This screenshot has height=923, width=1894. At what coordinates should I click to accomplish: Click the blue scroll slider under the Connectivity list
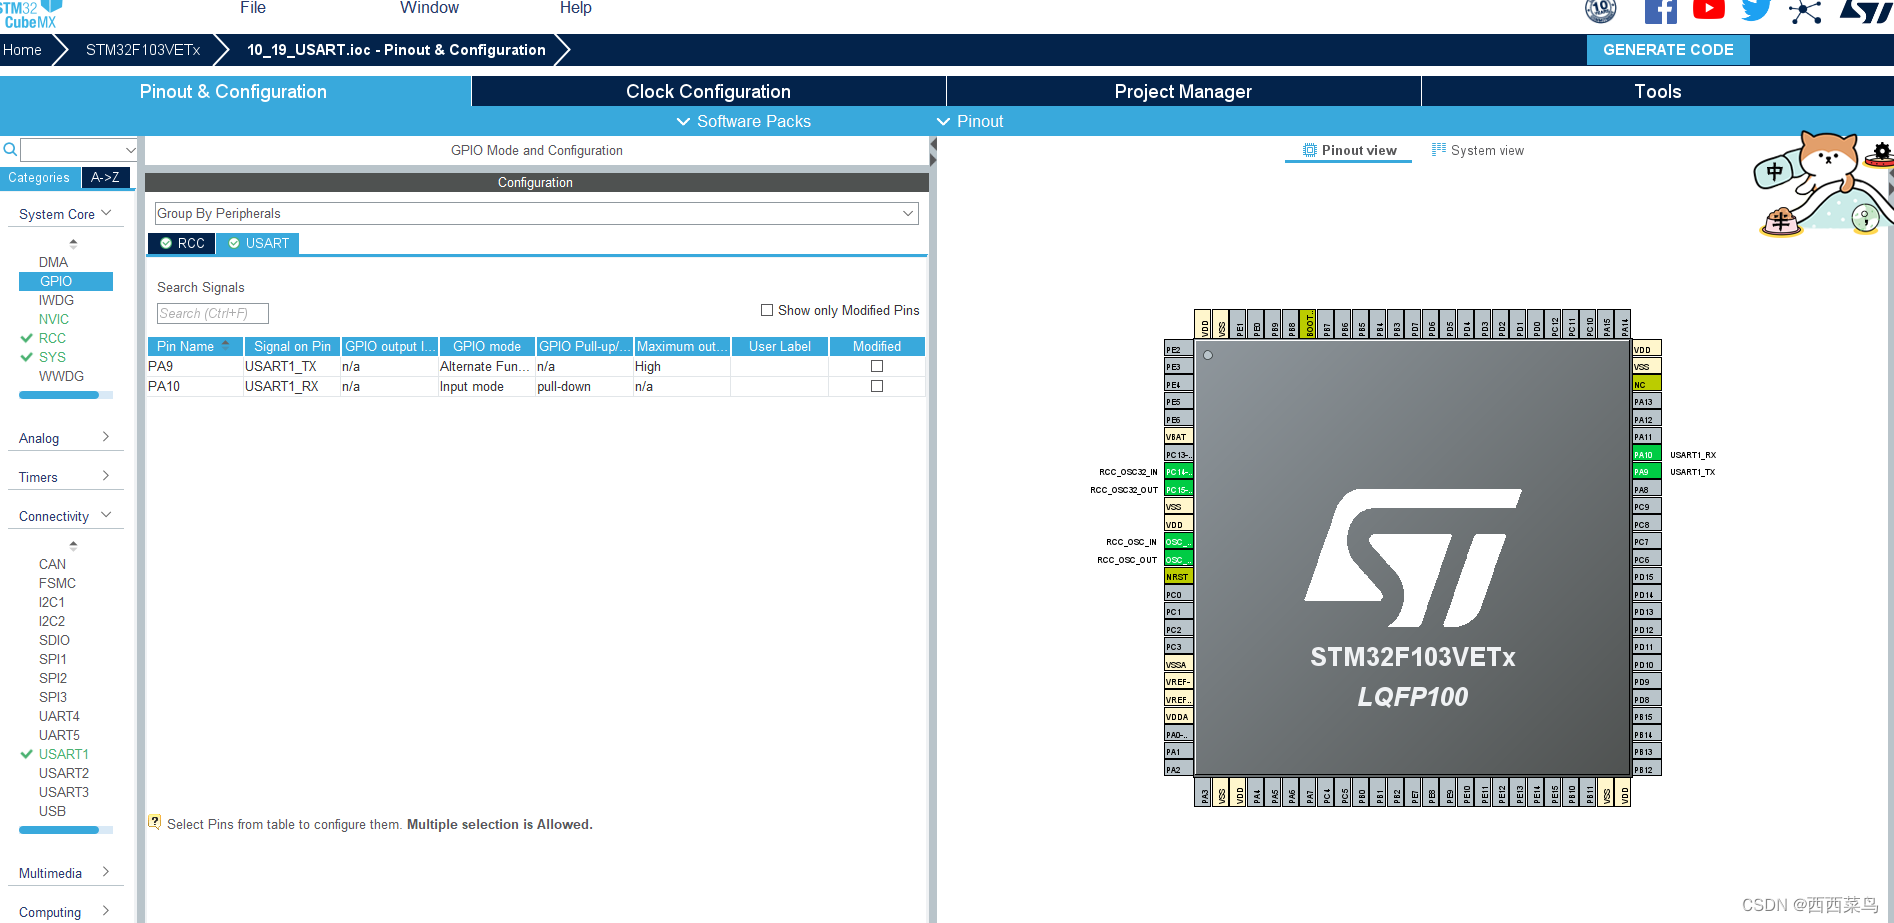pos(63,829)
